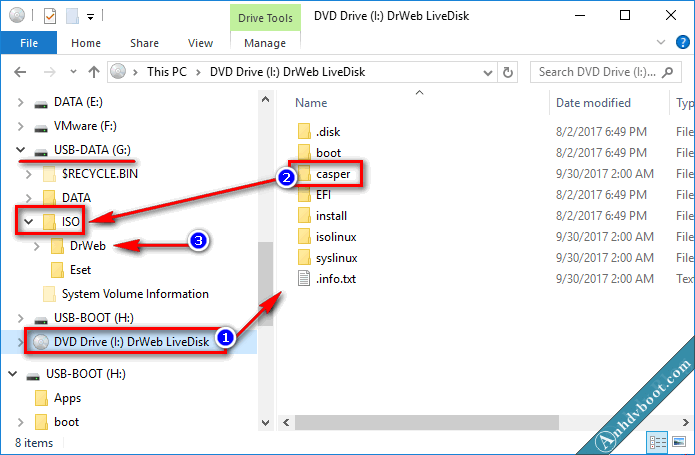695x455 pixels.
Task: Go forward with the Forward arrow
Action: pyautogui.click(x=50, y=72)
